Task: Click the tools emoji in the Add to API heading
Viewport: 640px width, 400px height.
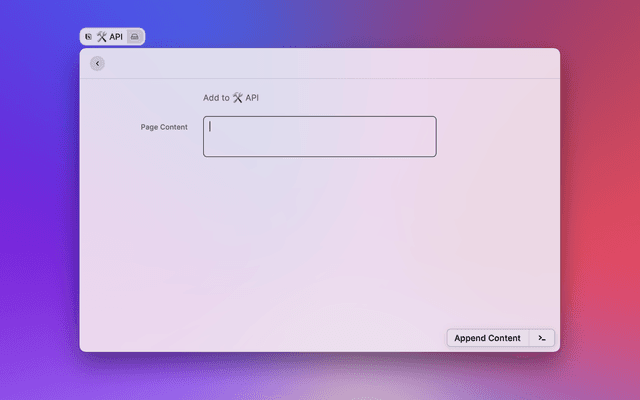Action: [x=238, y=98]
